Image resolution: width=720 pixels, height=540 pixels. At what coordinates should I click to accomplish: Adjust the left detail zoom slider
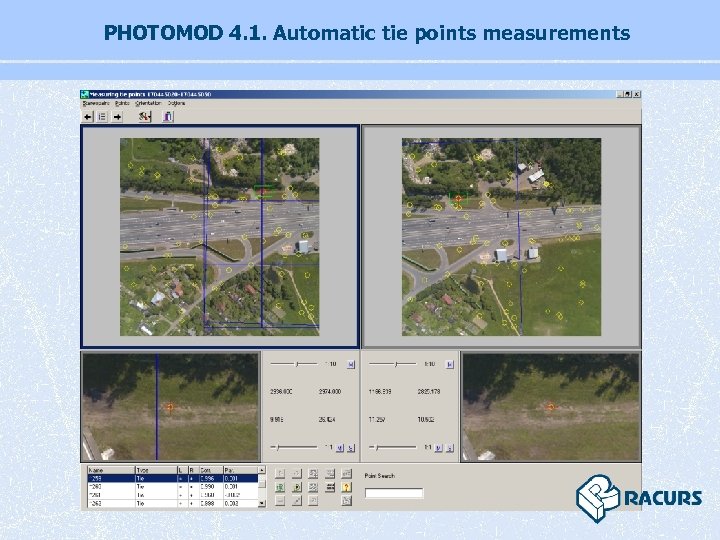294,447
